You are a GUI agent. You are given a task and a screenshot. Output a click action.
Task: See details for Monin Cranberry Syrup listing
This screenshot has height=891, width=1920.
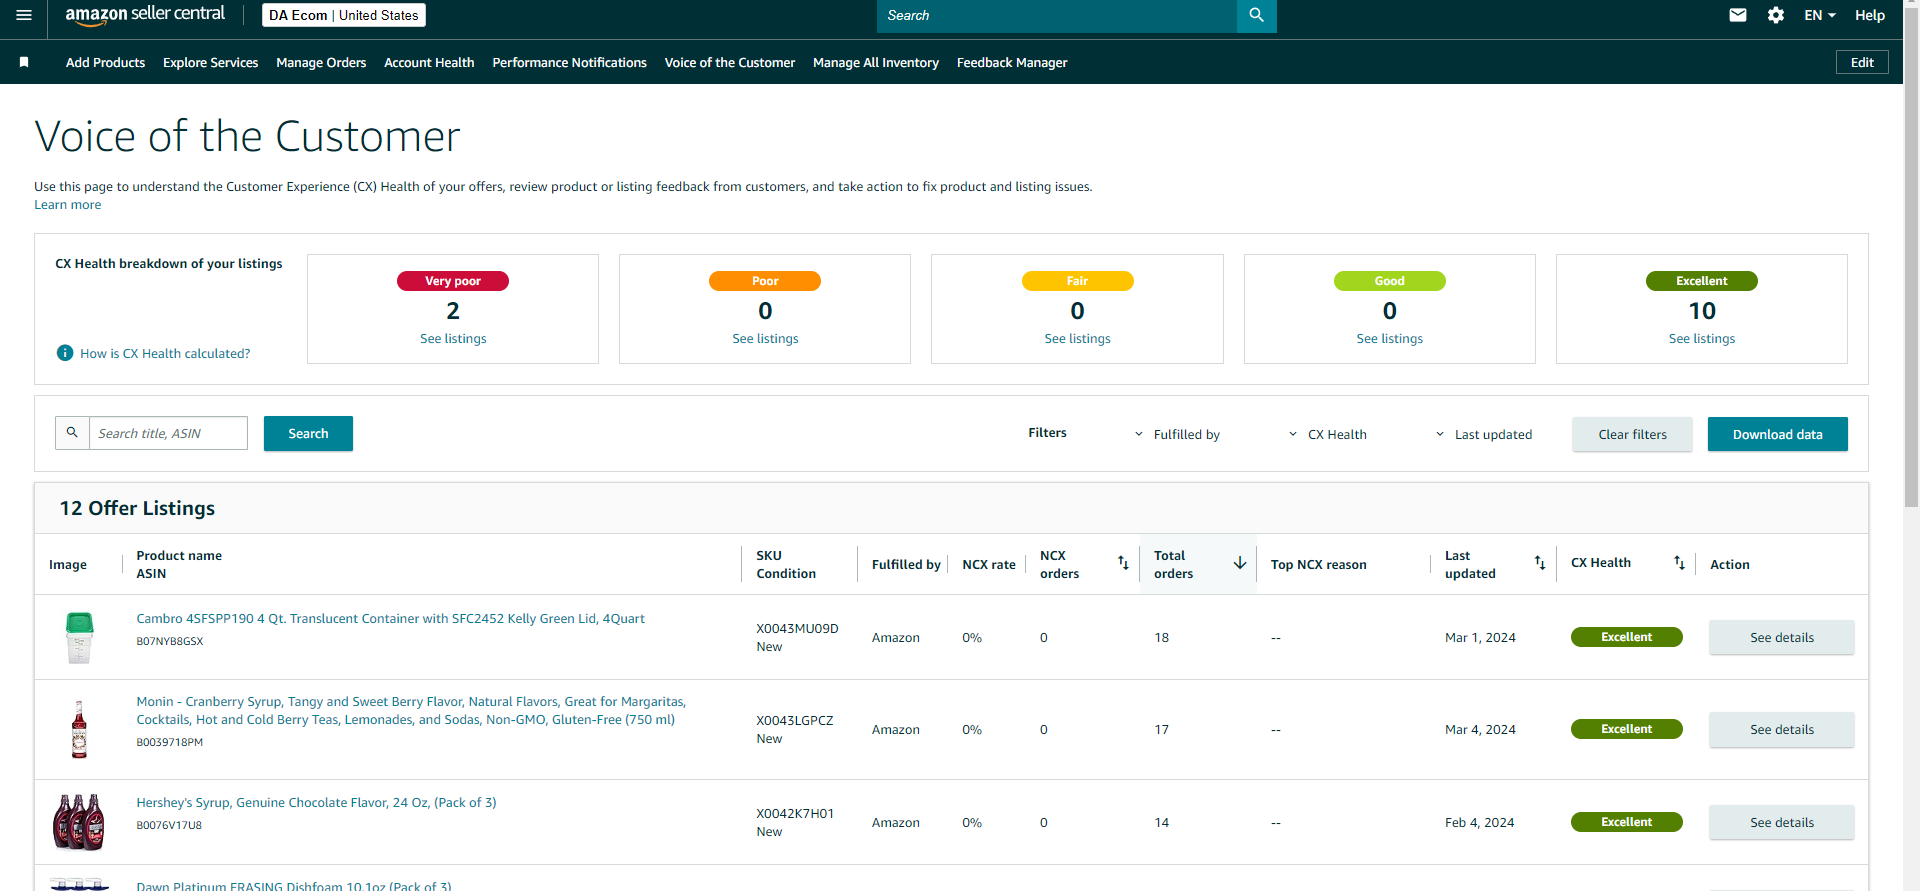click(1781, 729)
